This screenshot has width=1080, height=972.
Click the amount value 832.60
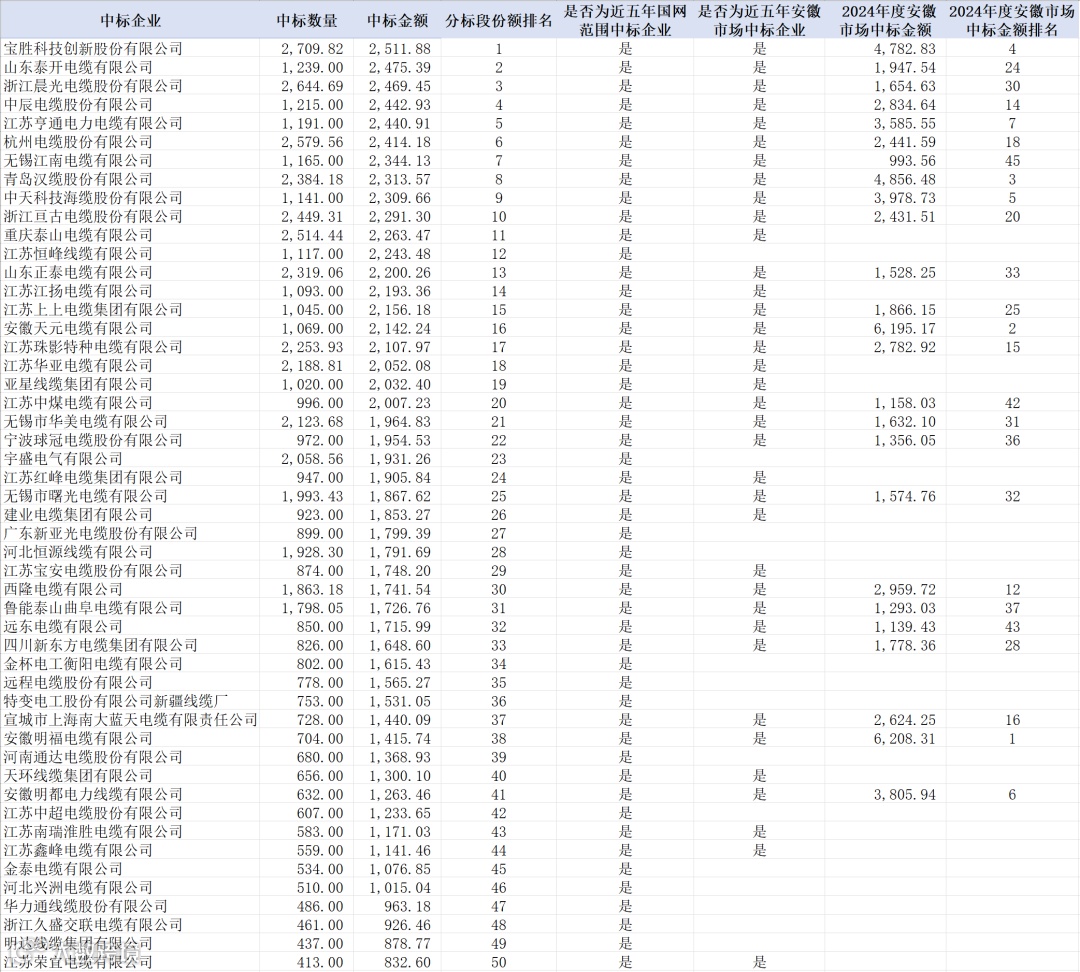click(x=408, y=962)
